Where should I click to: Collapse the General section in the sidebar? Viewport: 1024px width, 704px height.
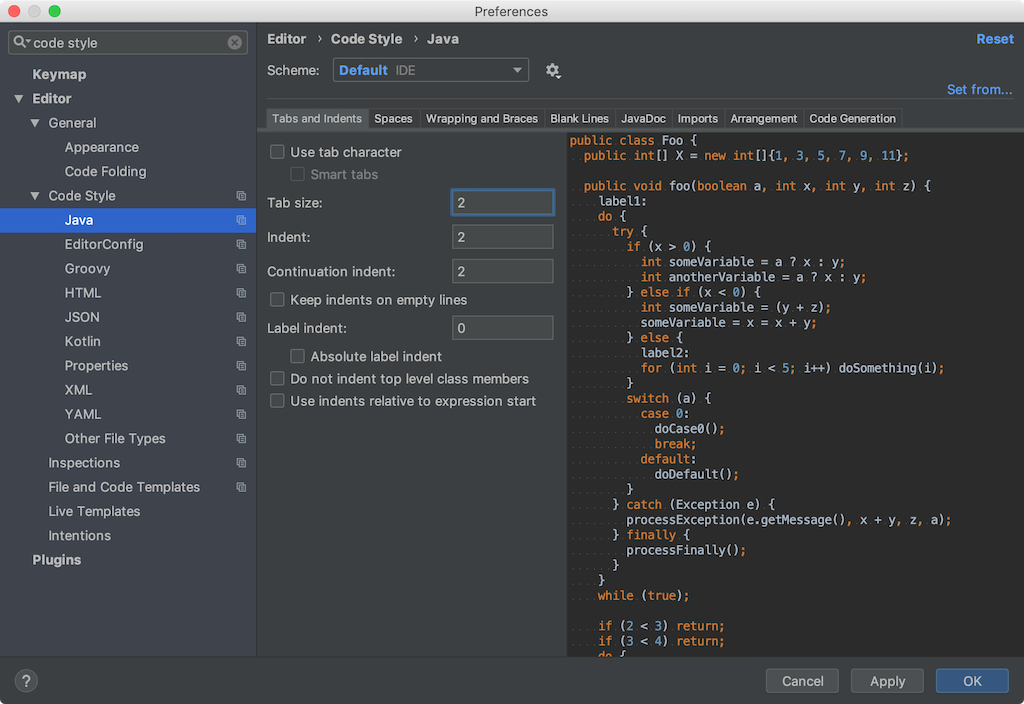36,122
